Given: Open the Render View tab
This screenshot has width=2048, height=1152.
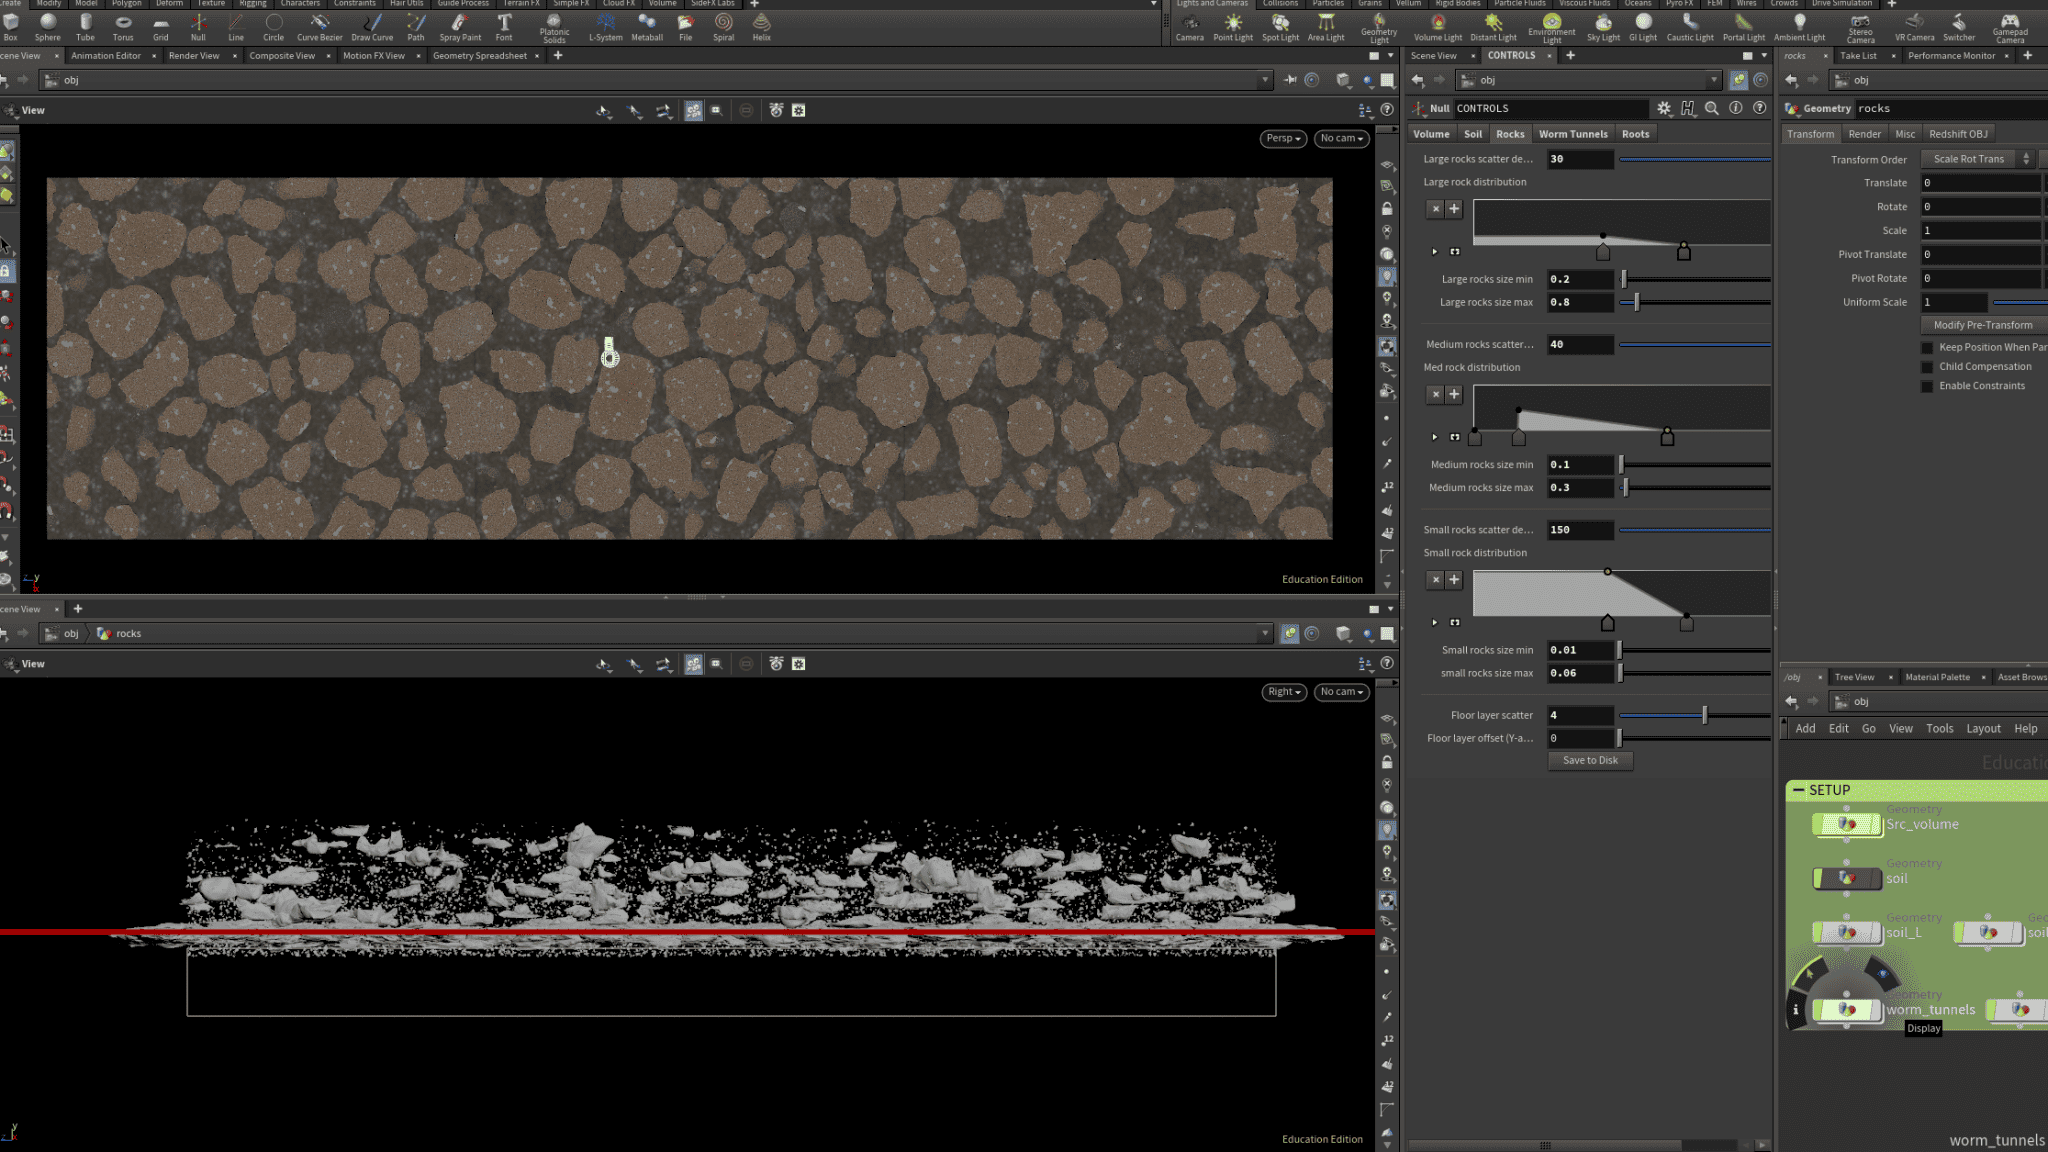Looking at the screenshot, I should point(193,55).
